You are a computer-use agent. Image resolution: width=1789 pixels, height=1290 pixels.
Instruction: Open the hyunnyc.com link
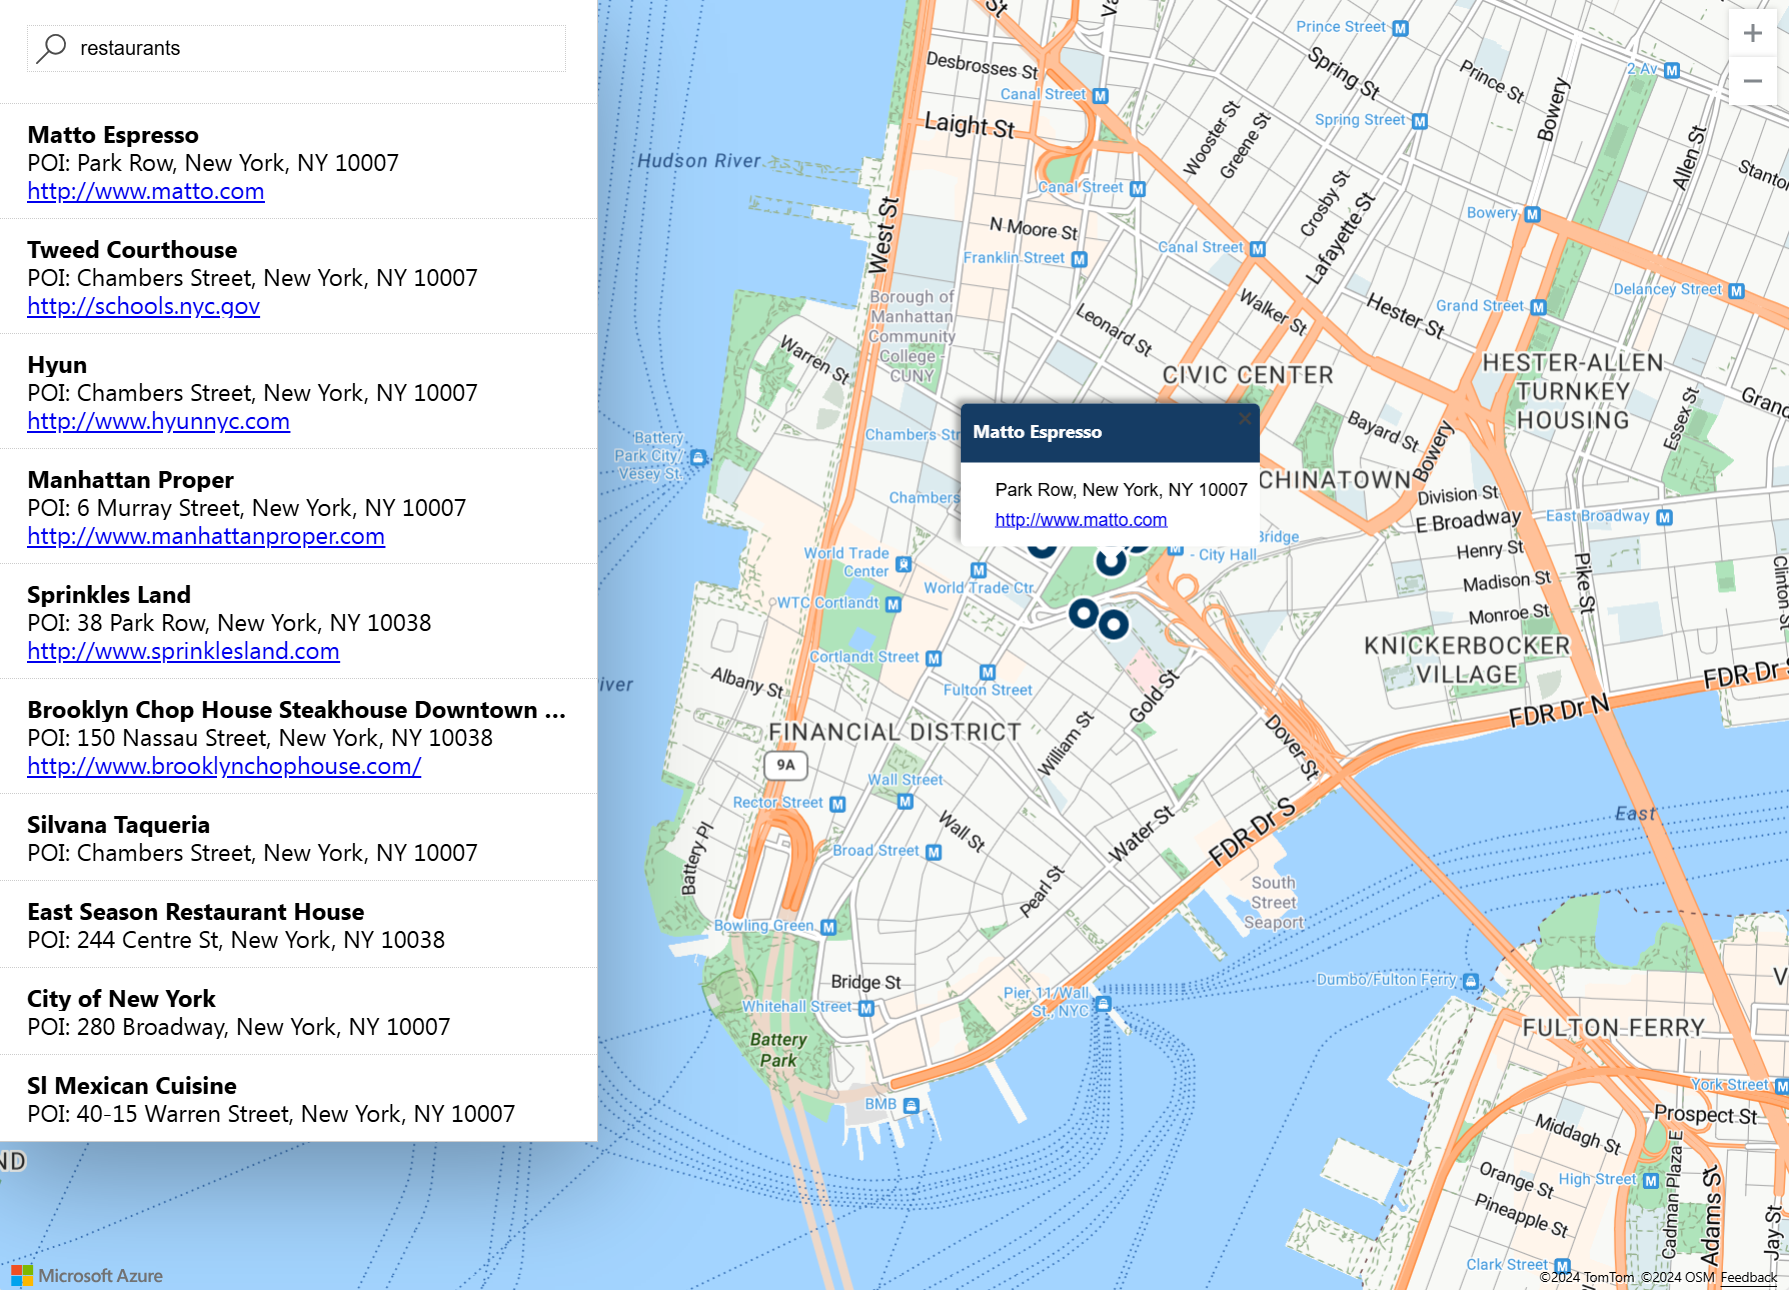(158, 421)
